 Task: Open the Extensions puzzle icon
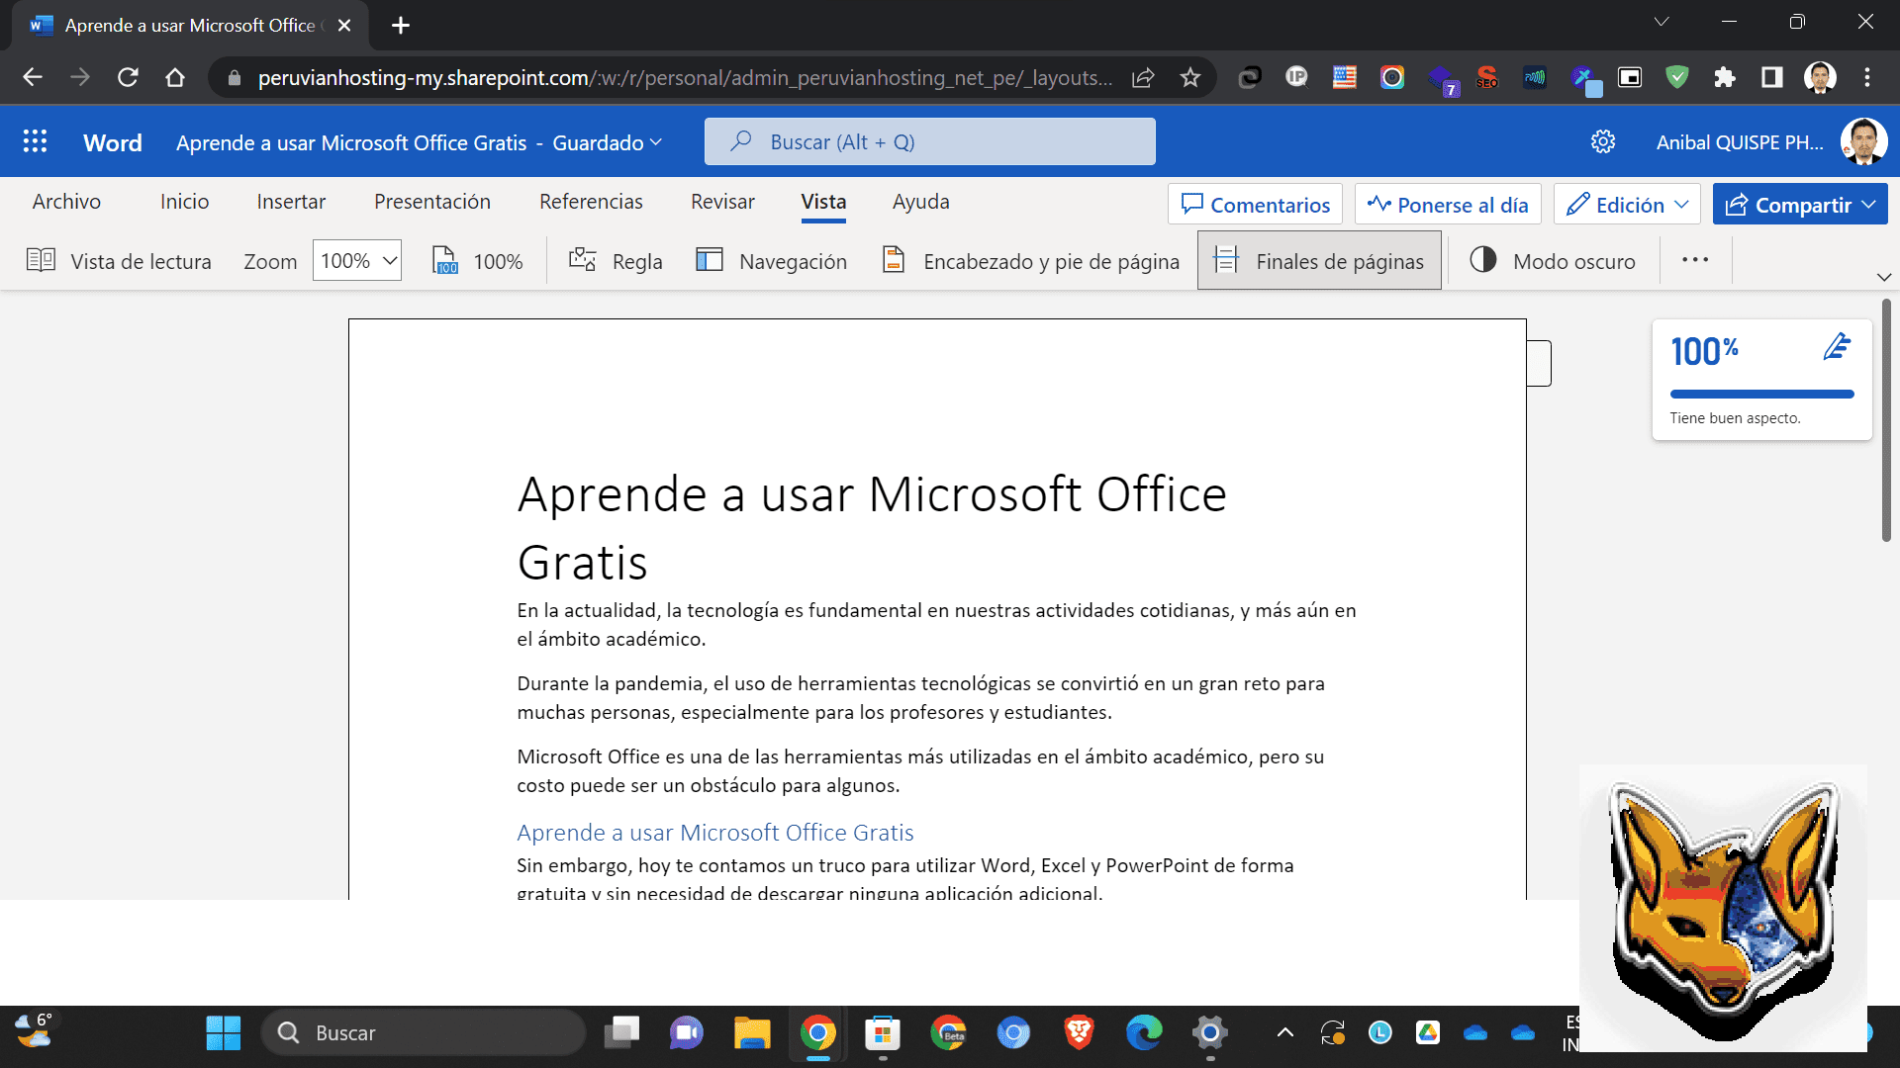tap(1724, 77)
